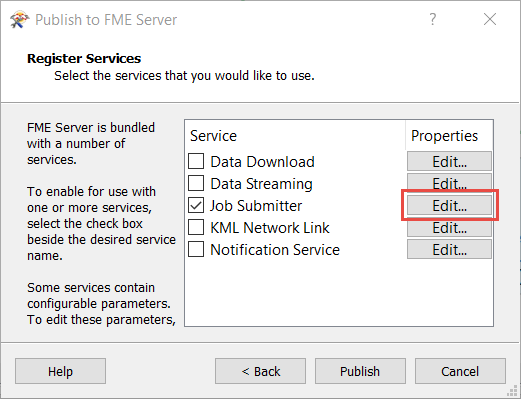Click the Register Services heading

coord(84,59)
